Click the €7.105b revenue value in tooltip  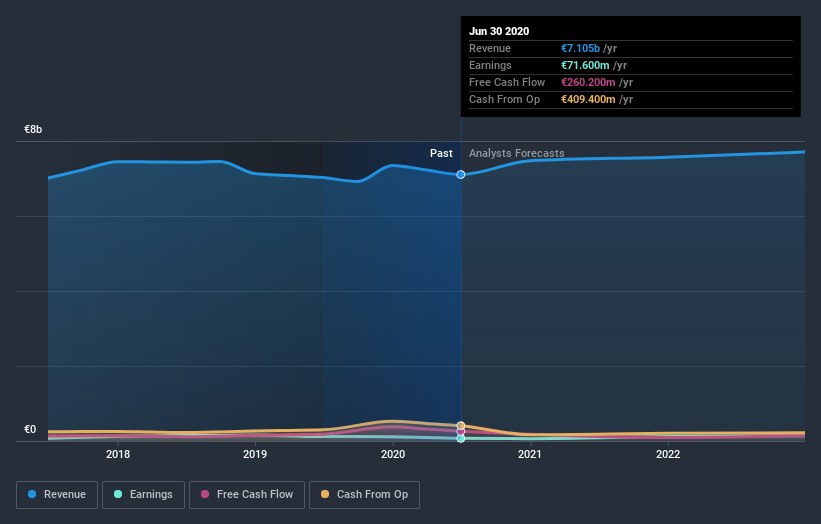[581, 48]
